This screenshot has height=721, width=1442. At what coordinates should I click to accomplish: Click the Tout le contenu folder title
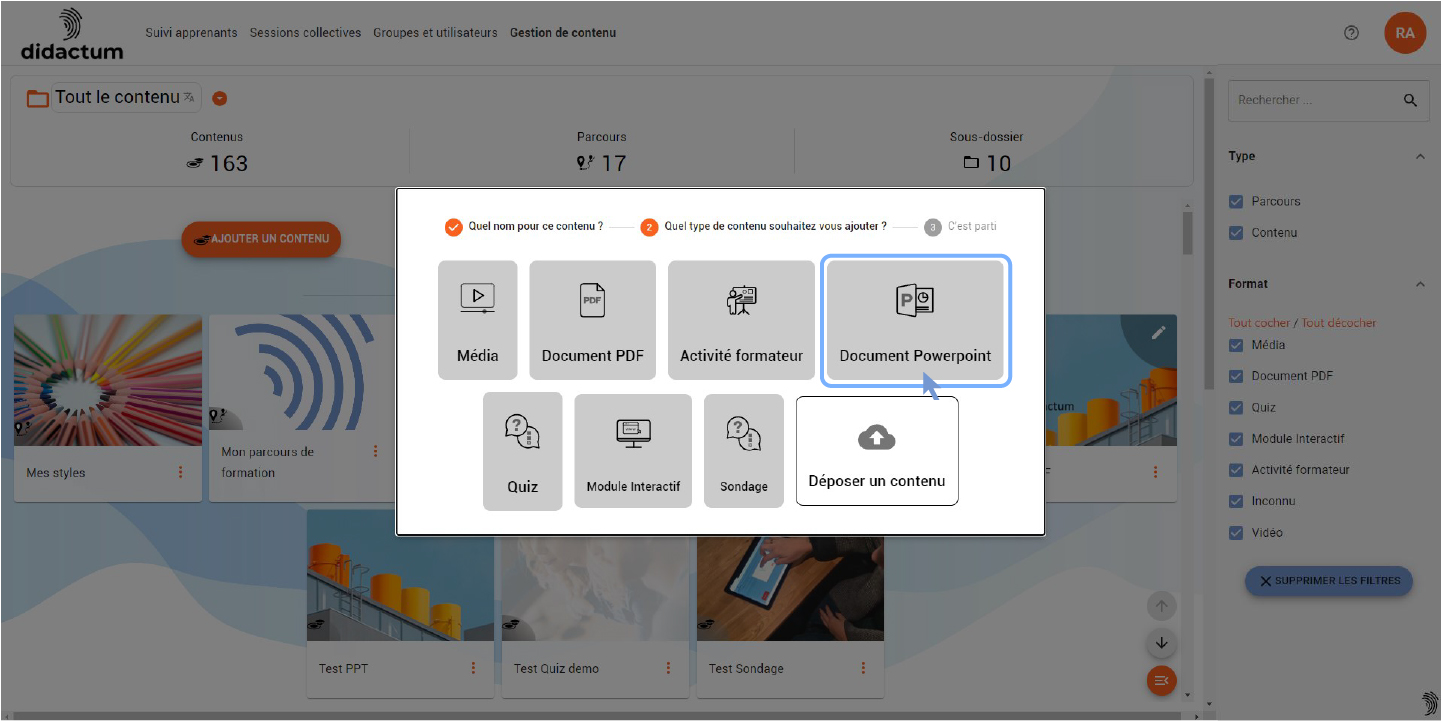(x=117, y=97)
